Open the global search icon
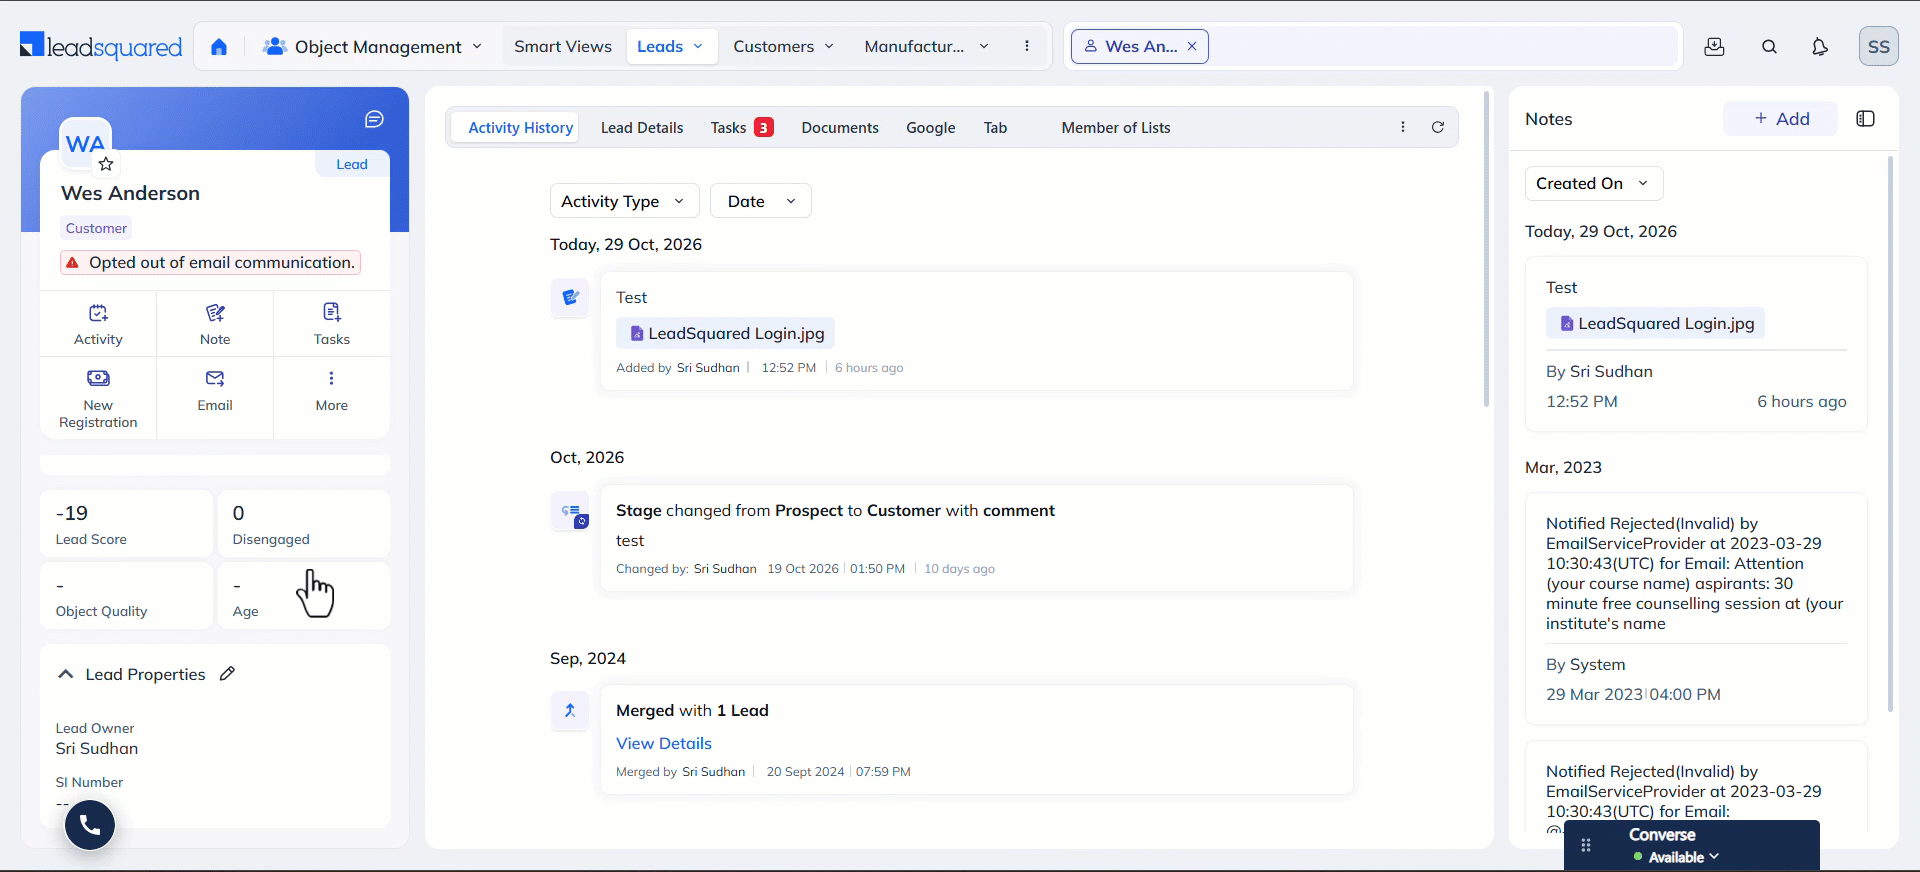Viewport: 1920px width, 872px height. [1769, 47]
